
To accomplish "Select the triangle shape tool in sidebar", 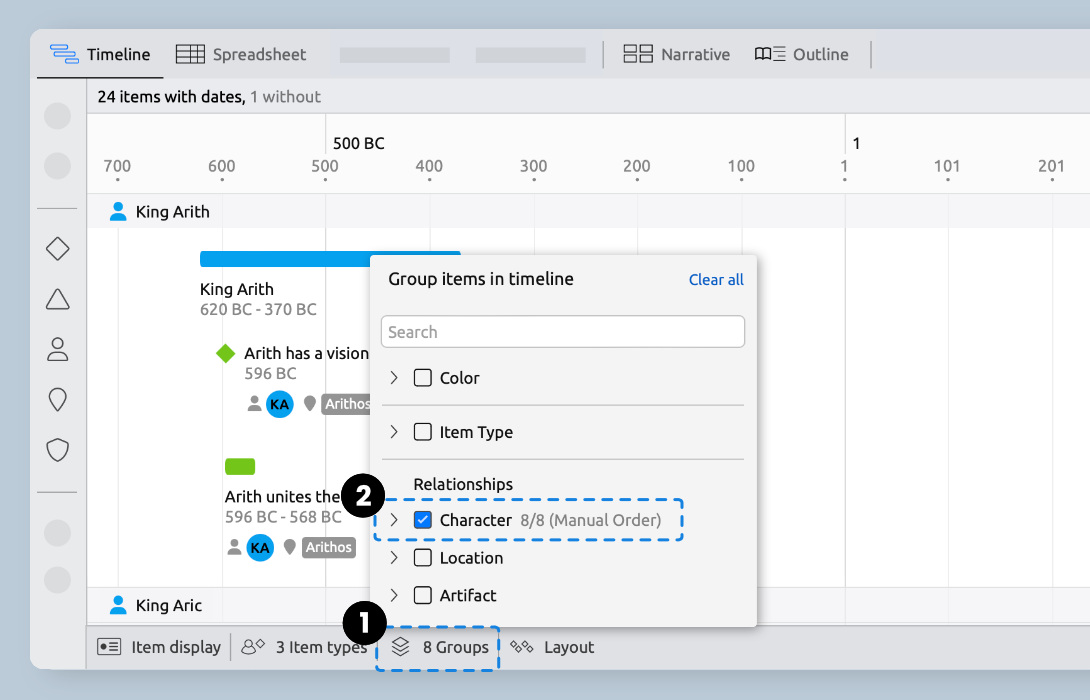I will 58,299.
